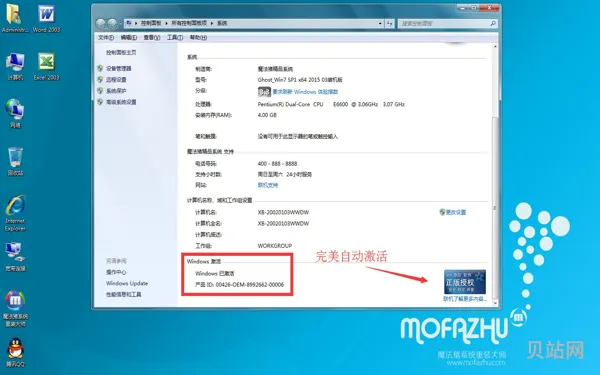Minimize the System window
This screenshot has width=600, height=375.
click(462, 7)
